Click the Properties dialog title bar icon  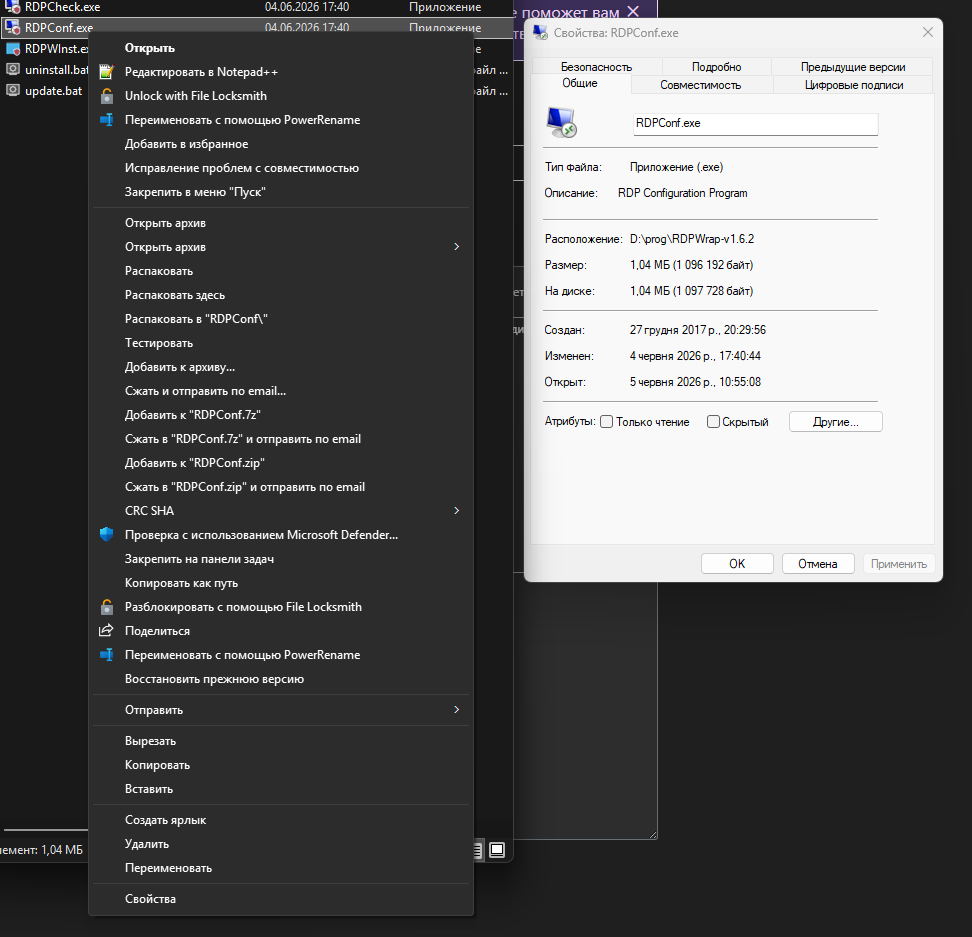(x=541, y=33)
